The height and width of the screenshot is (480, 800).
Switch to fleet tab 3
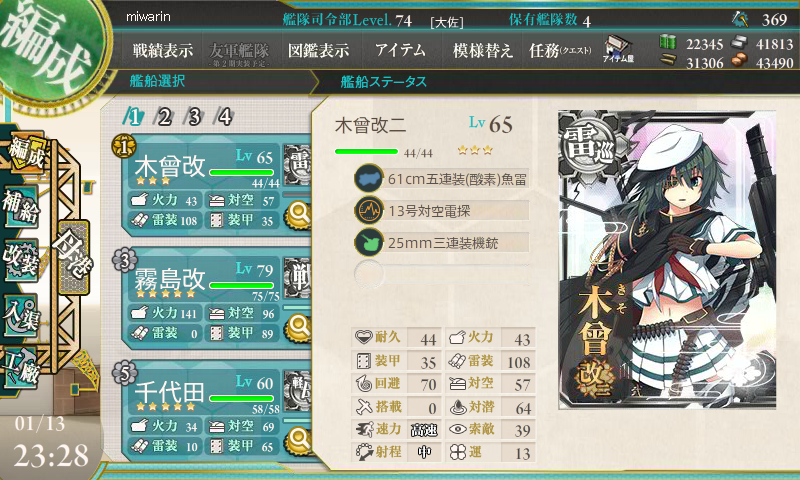click(x=194, y=117)
